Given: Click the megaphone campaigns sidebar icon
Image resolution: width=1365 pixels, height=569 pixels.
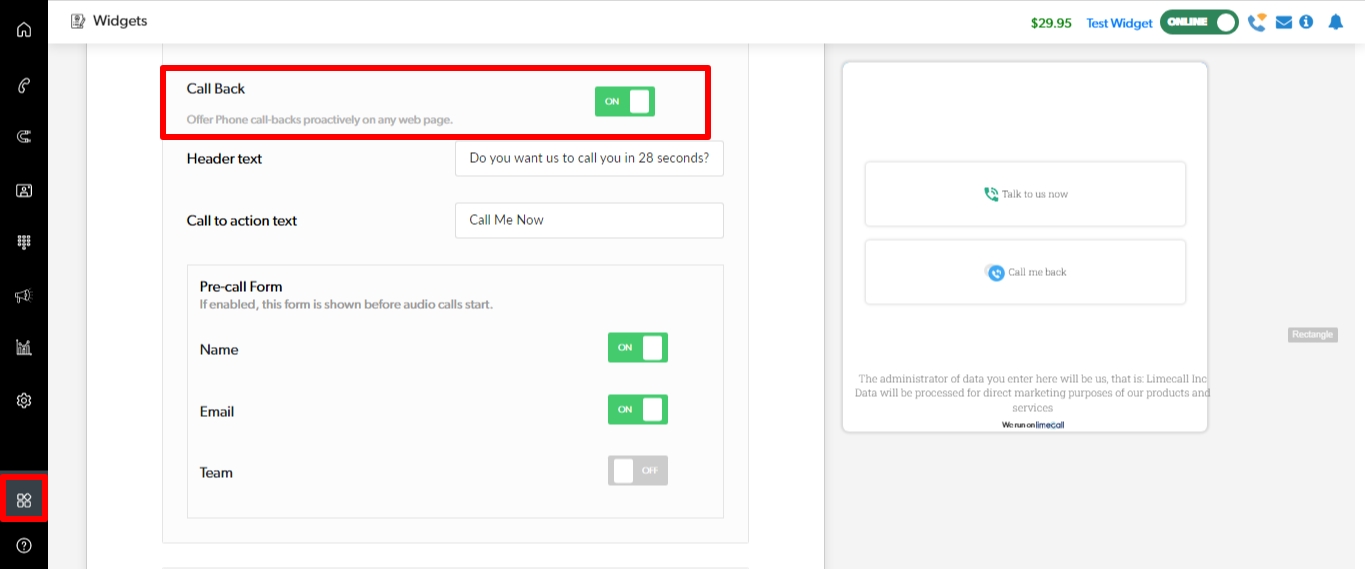Looking at the screenshot, I should [x=24, y=295].
